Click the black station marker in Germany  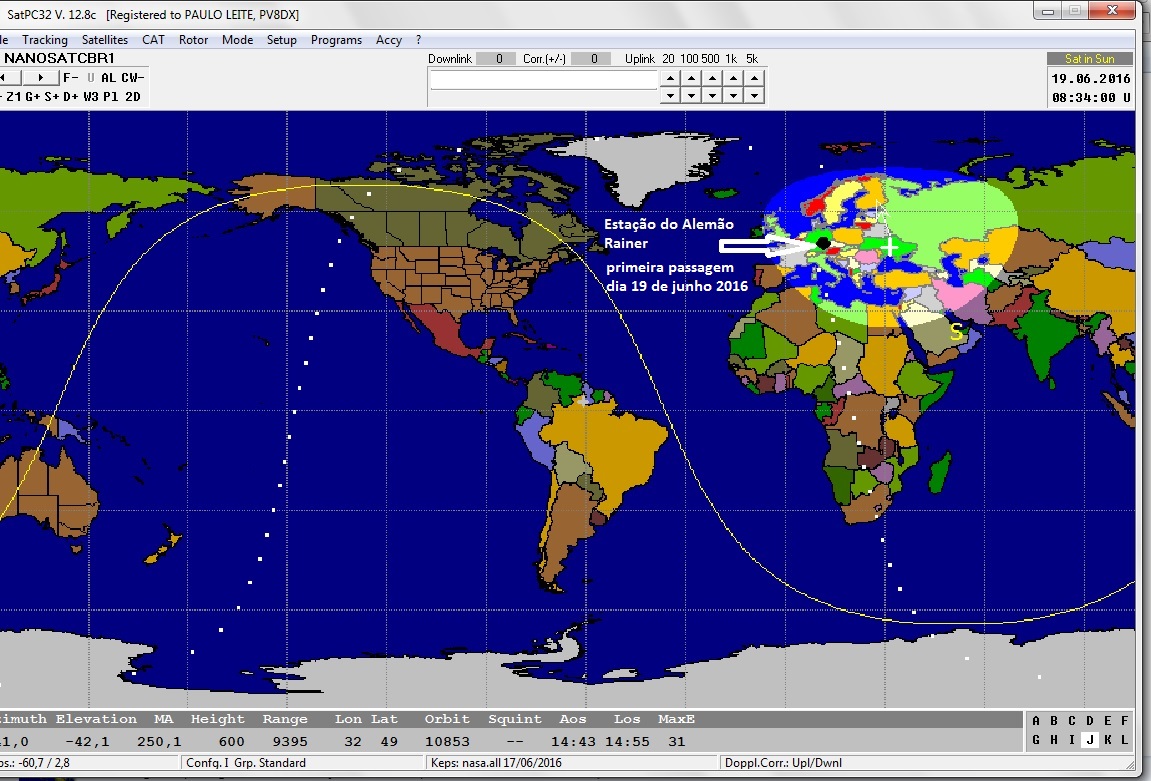[822, 243]
